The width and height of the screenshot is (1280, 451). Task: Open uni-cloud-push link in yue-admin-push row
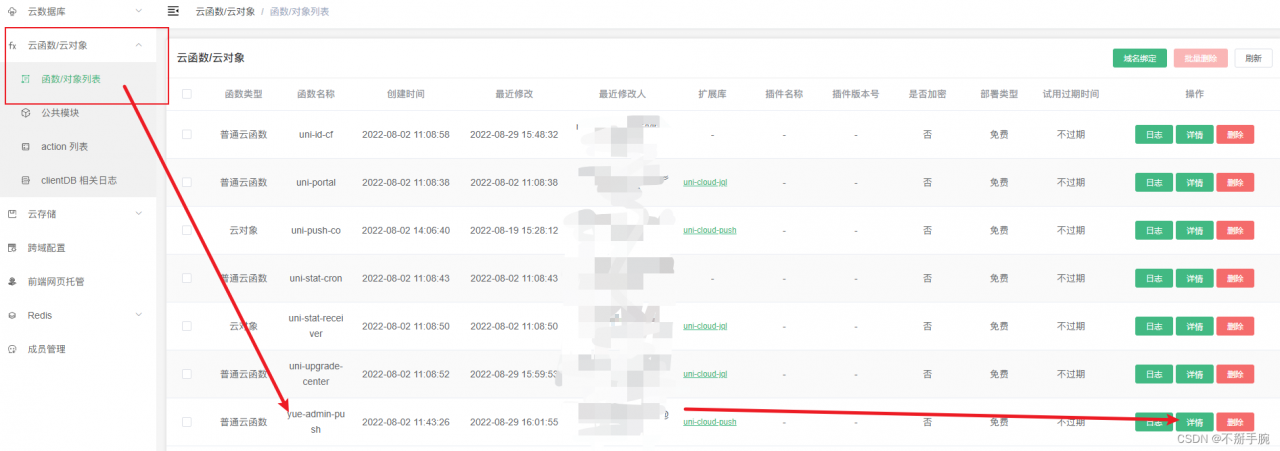[x=709, y=423]
